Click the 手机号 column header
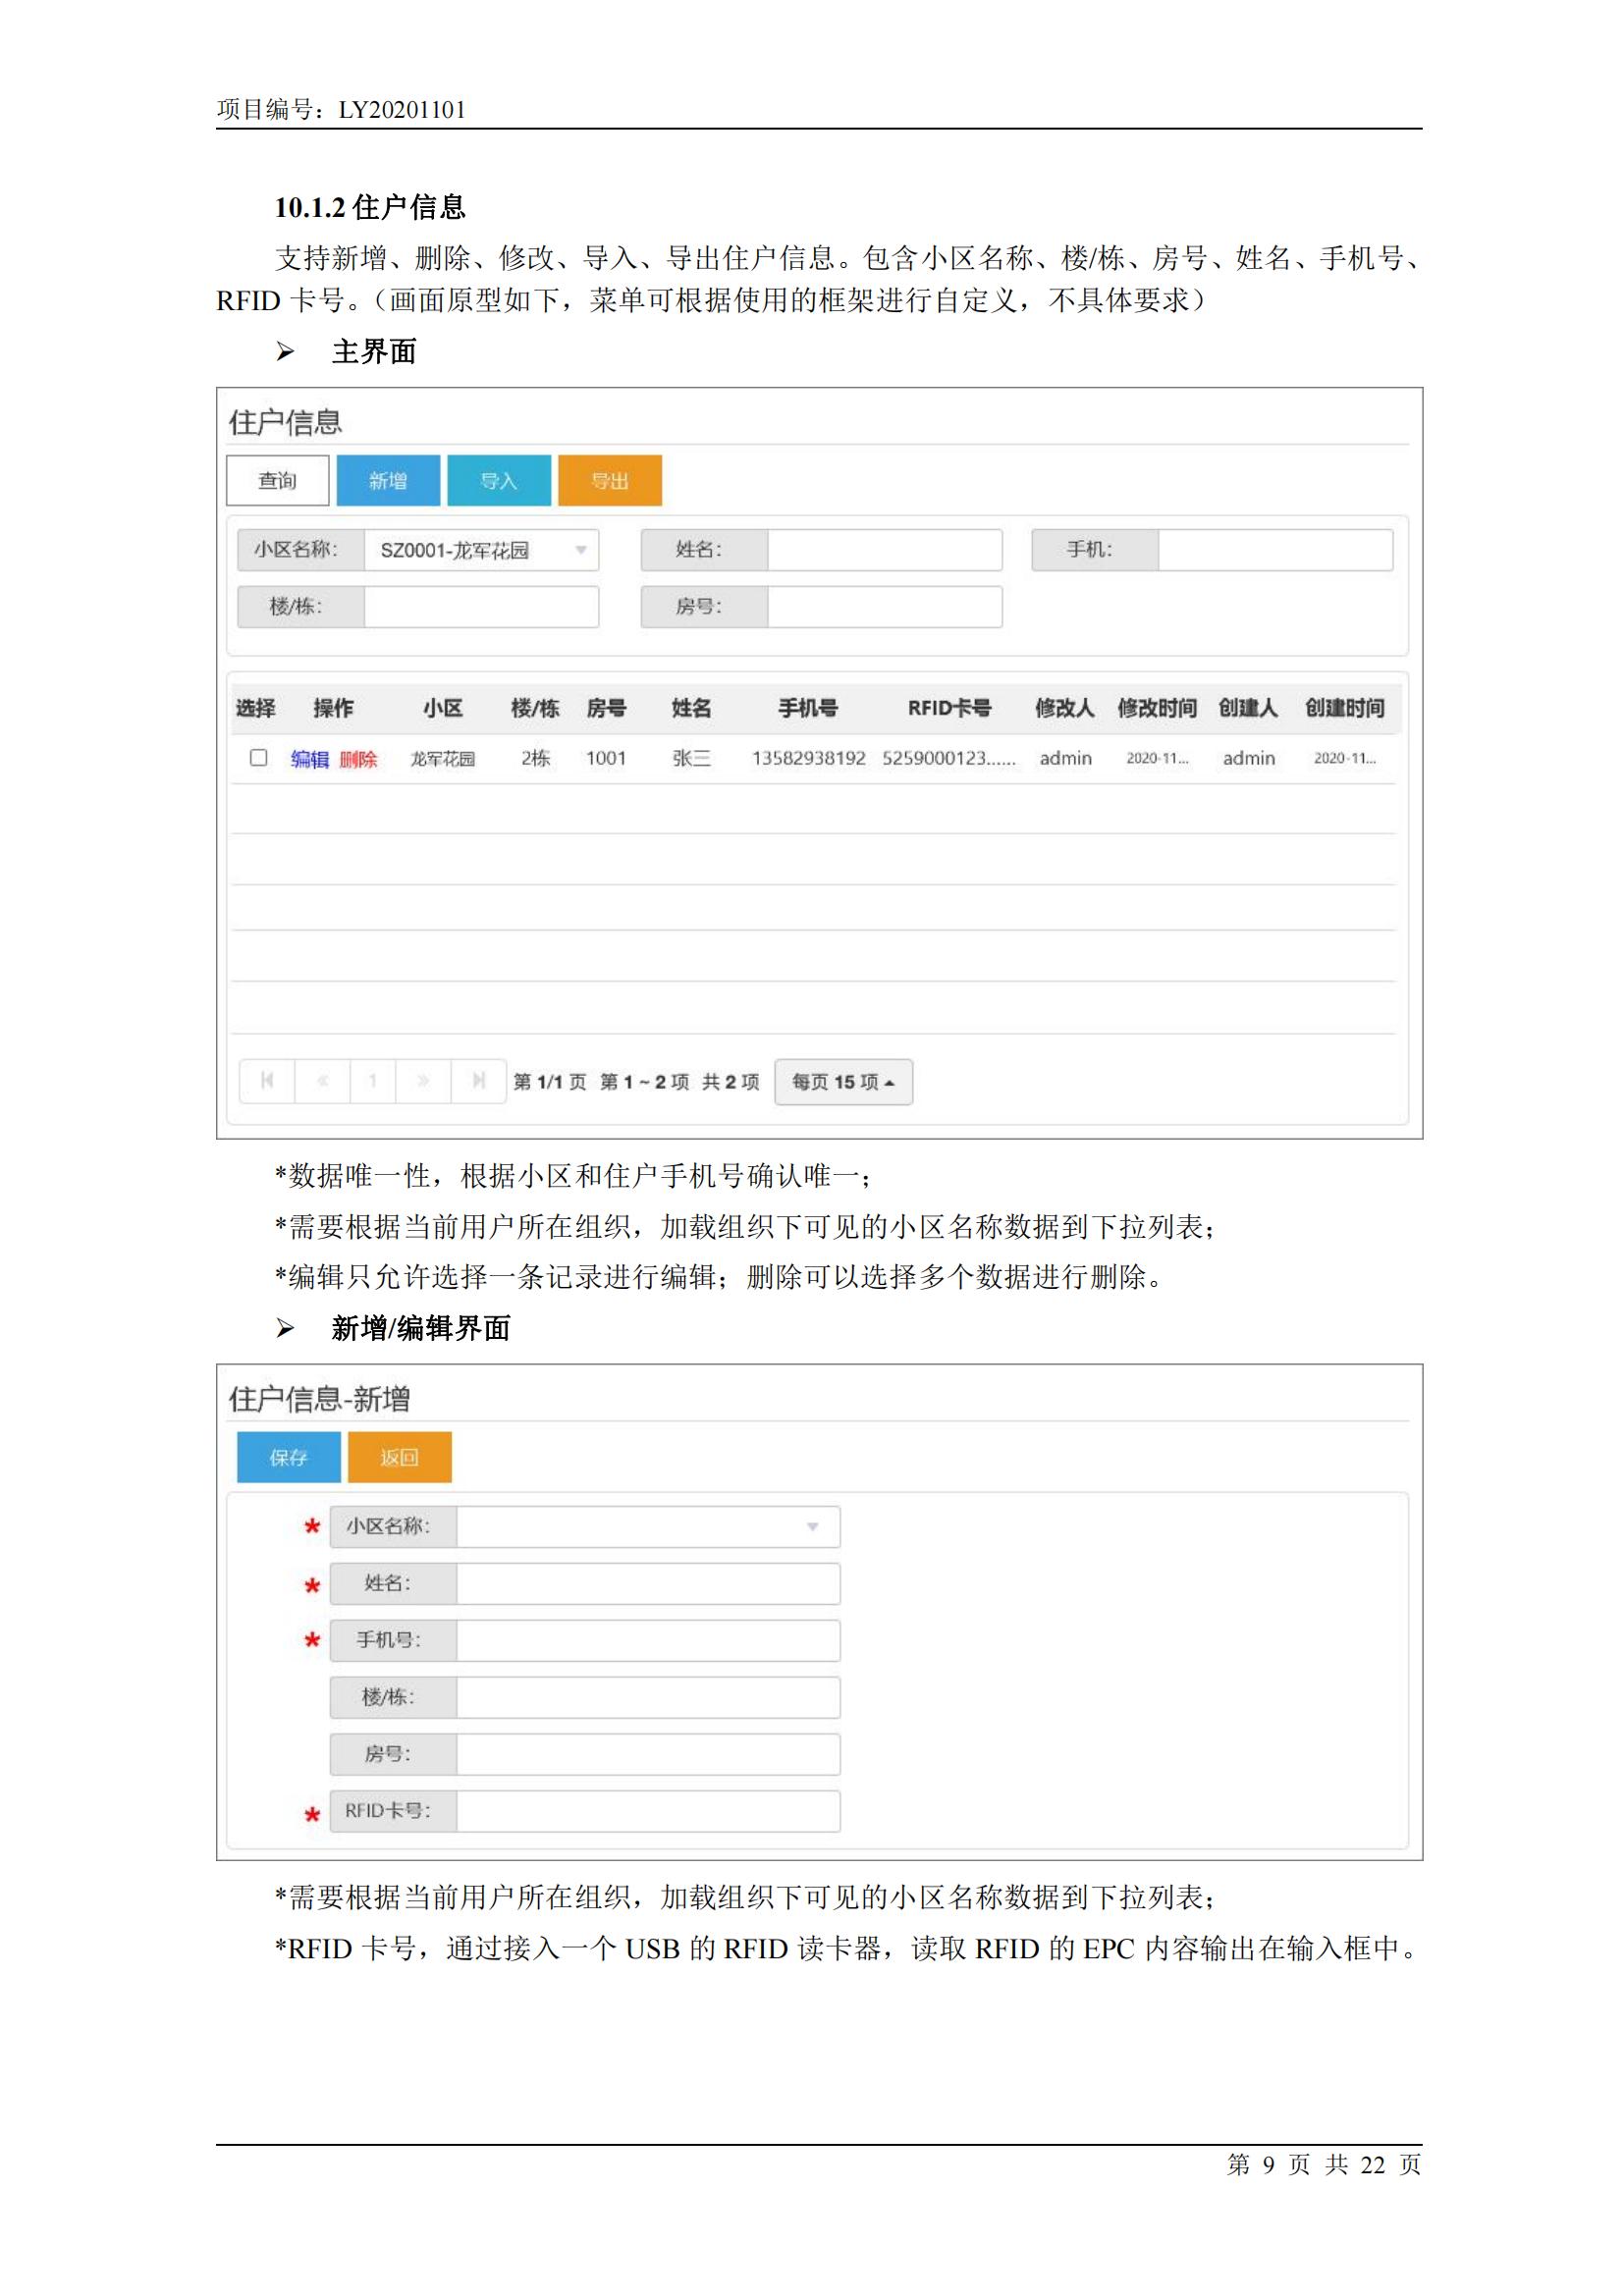Viewport: 1624px width, 2296px height. [x=808, y=708]
